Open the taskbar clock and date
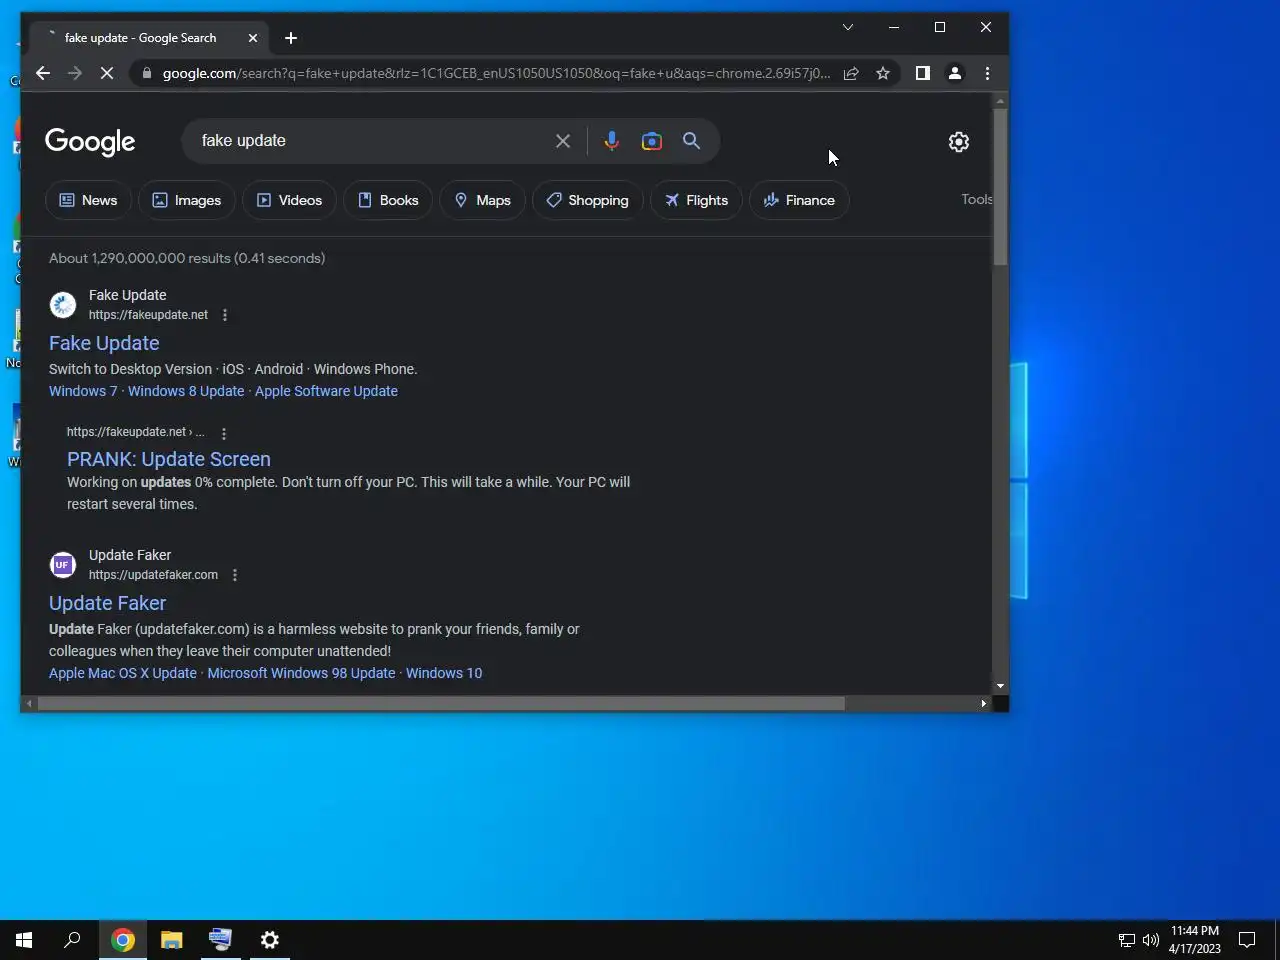1280x960 pixels. click(1195, 940)
